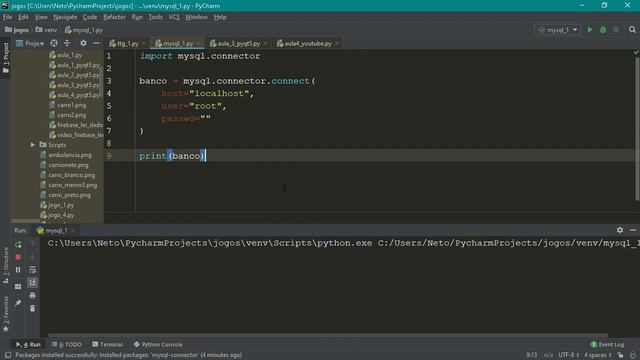Open the Edit menu

pos(23,17)
